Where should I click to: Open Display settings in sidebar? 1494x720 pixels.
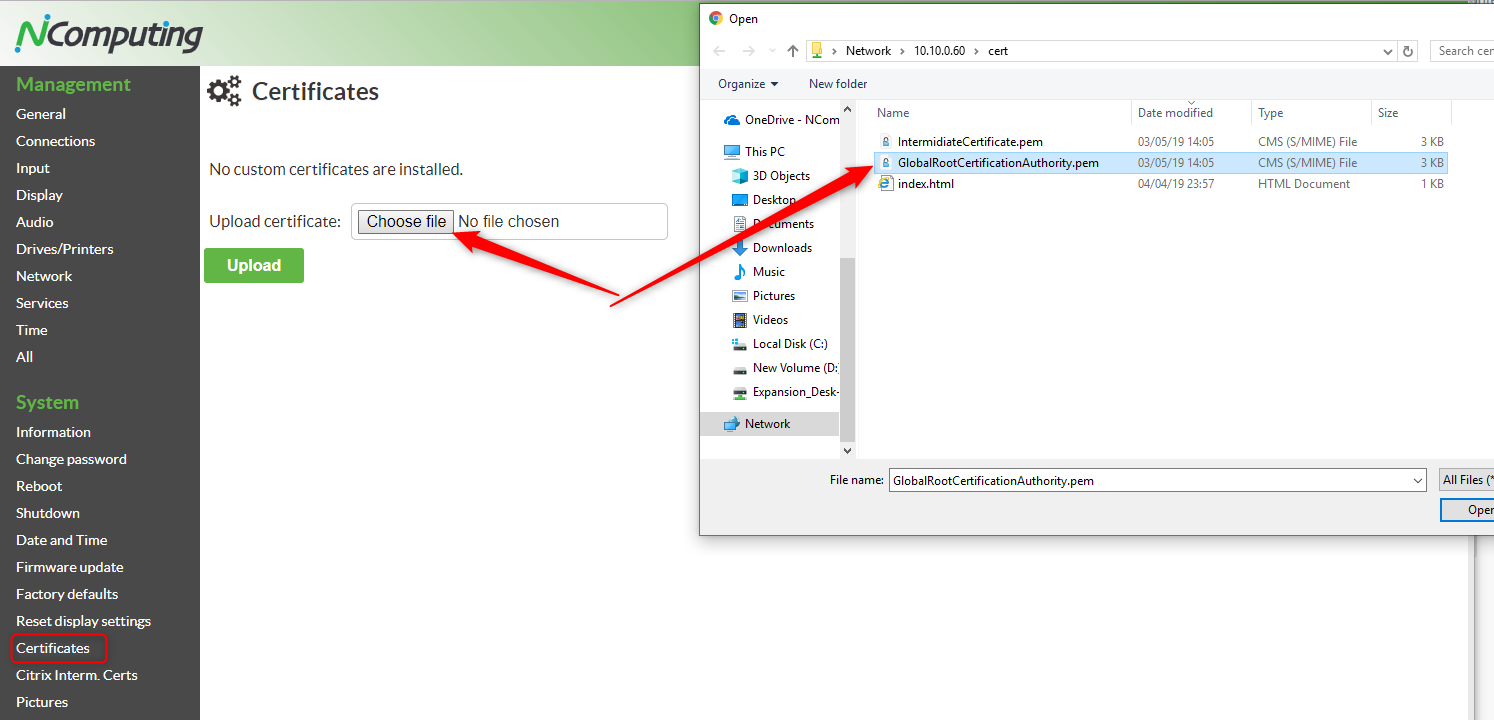pyautogui.click(x=39, y=195)
